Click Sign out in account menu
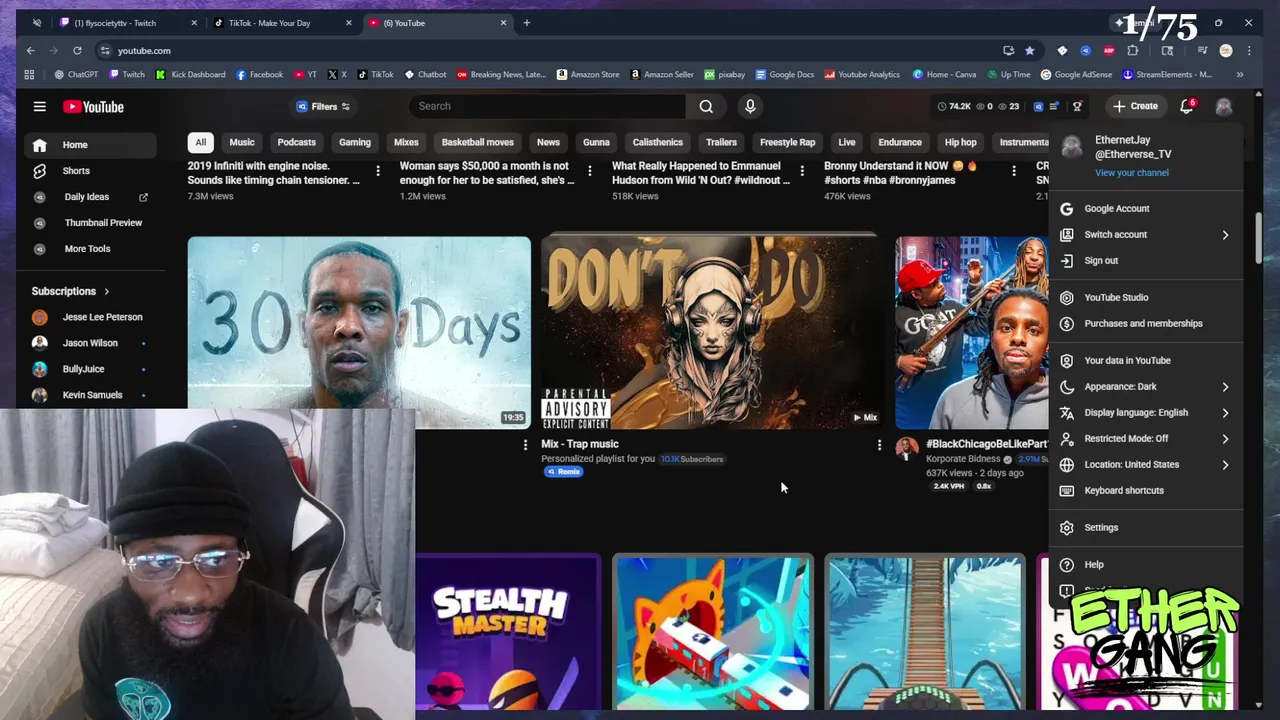Screen dimensions: 1280x720 1146,261
